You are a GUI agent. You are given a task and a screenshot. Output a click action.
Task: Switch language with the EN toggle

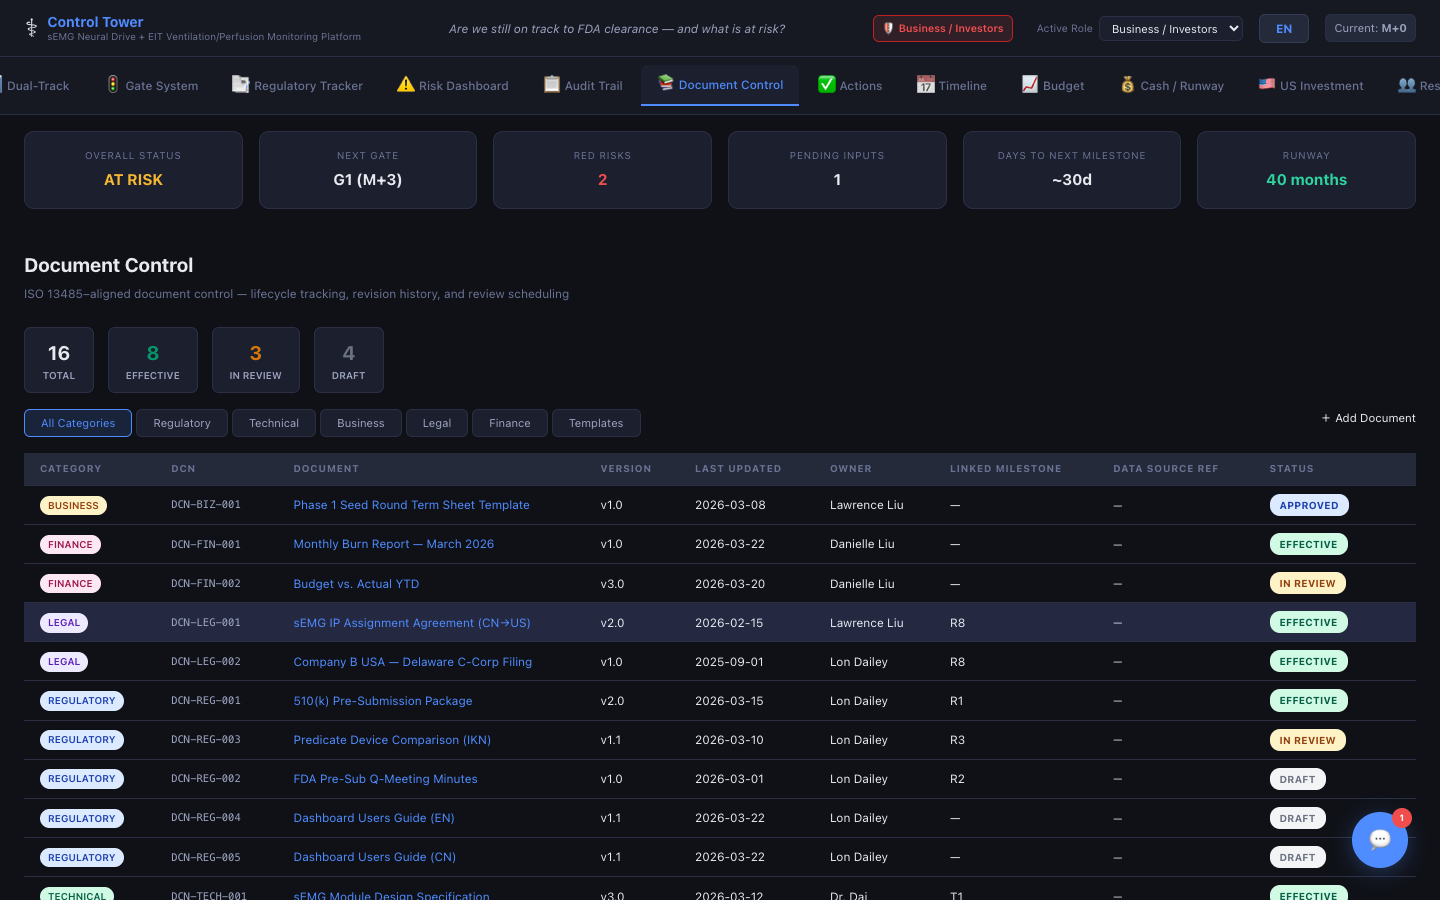click(x=1283, y=29)
